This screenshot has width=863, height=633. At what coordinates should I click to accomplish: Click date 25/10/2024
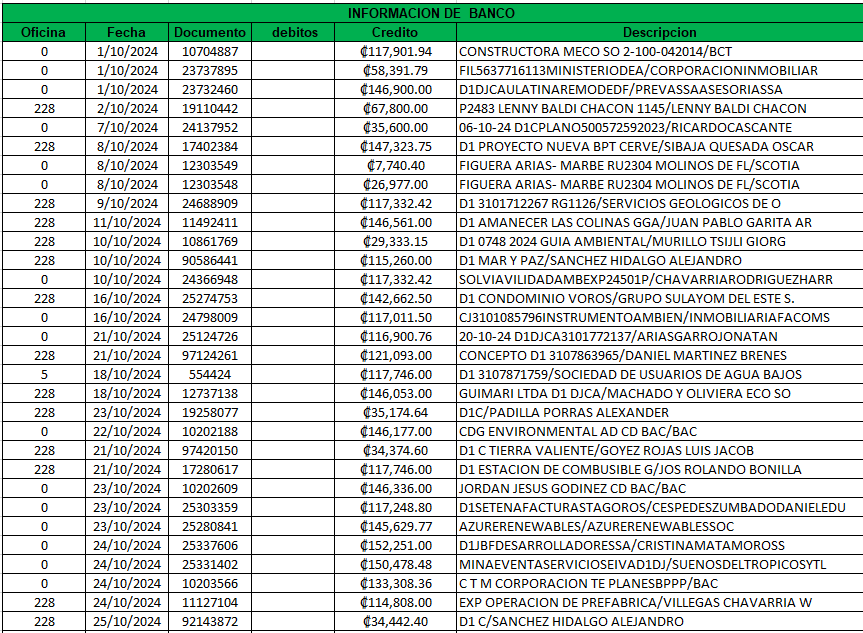pyautogui.click(x=127, y=621)
